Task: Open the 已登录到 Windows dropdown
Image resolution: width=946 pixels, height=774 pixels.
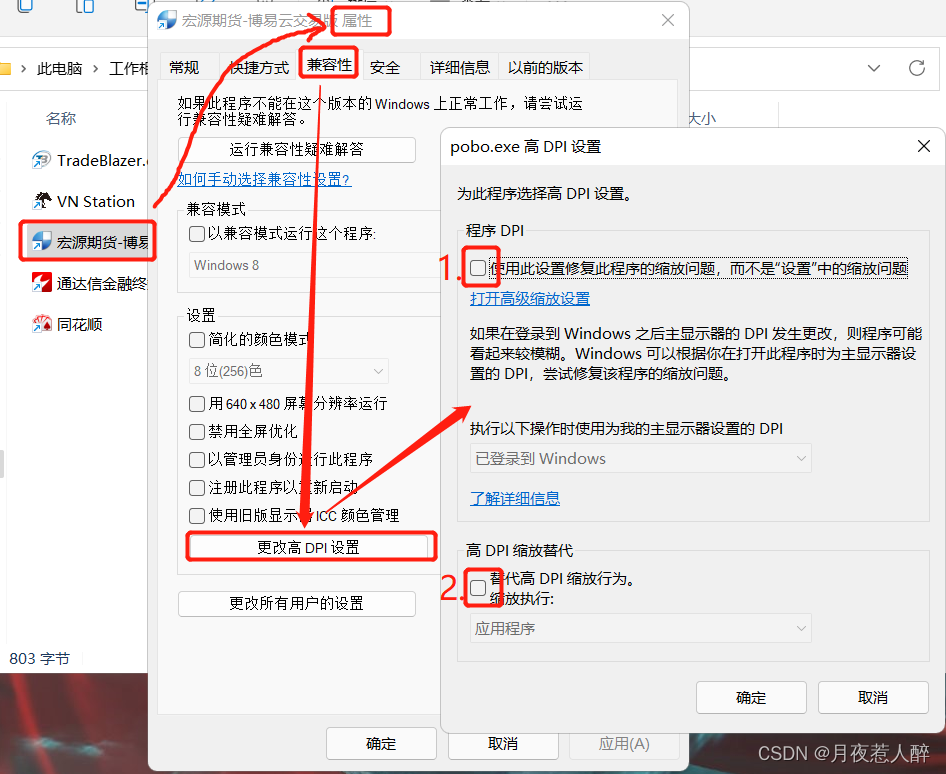Action: pyautogui.click(x=641, y=458)
